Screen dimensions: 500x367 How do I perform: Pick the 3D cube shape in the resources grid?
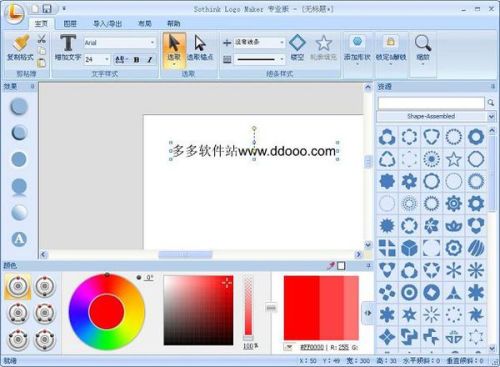coord(409,248)
